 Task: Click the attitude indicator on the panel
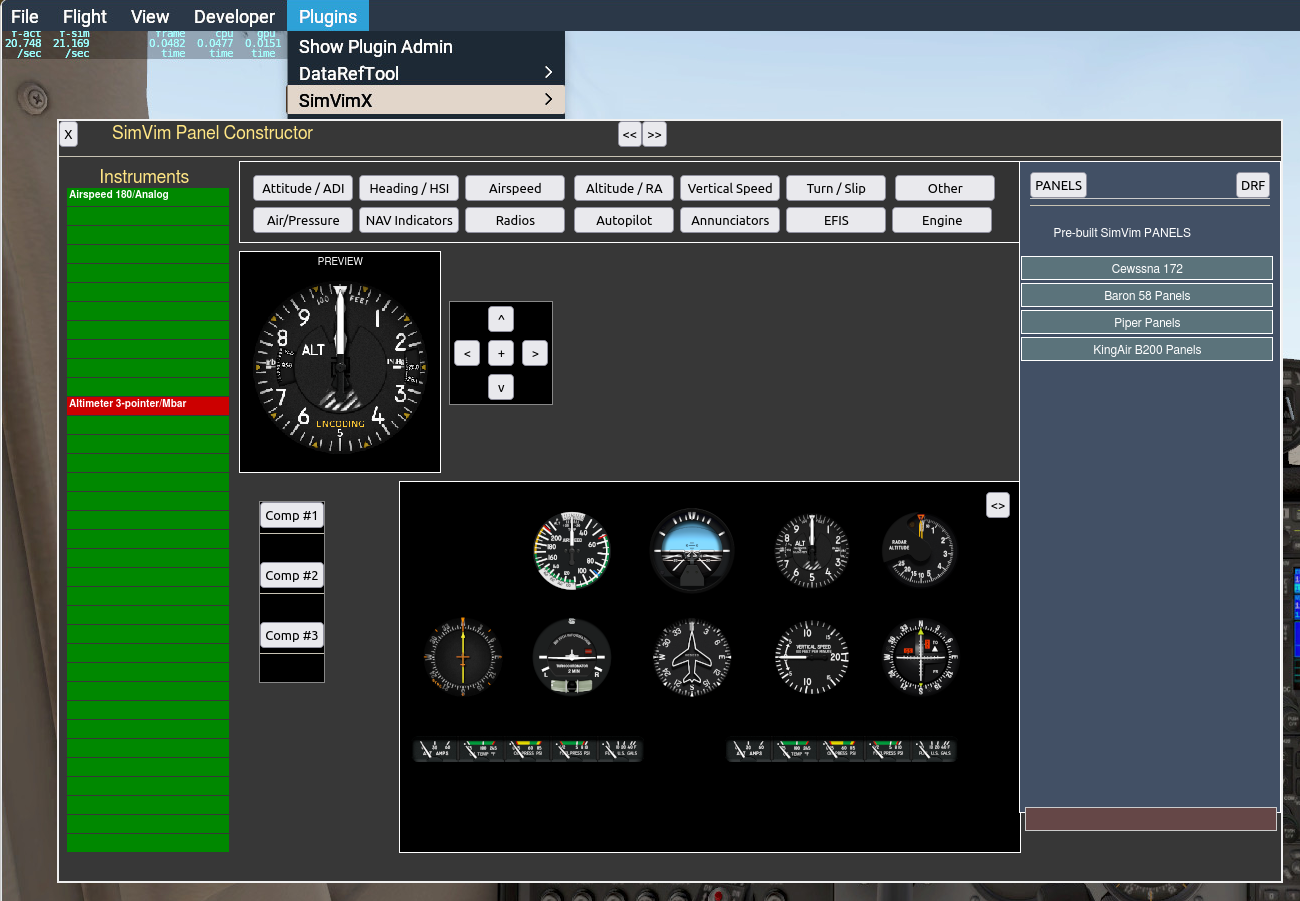tap(692, 549)
